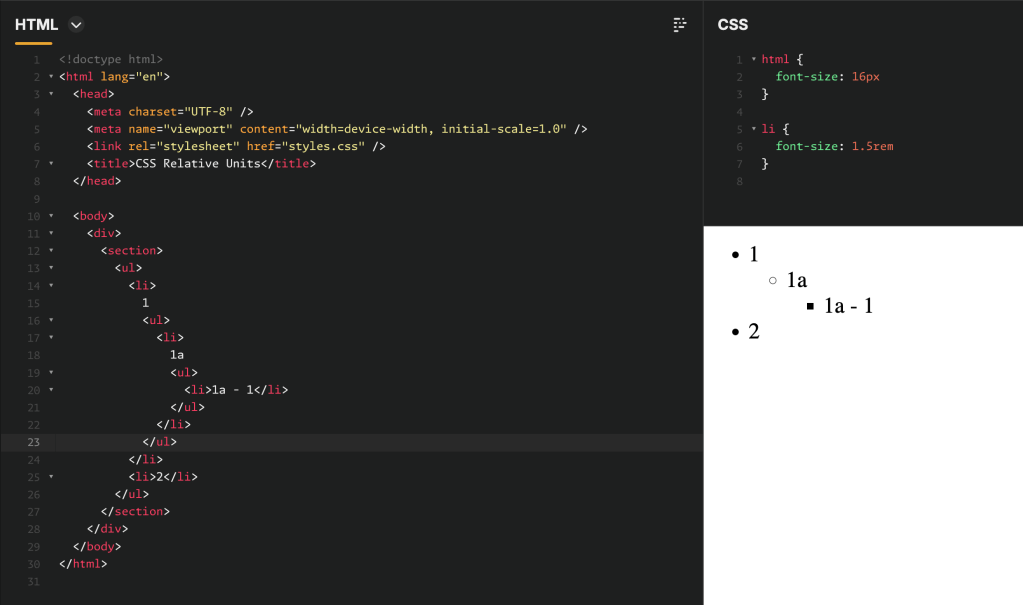Fold the title tag at line 7
Screen dimensions: 1023x605
(51, 164)
